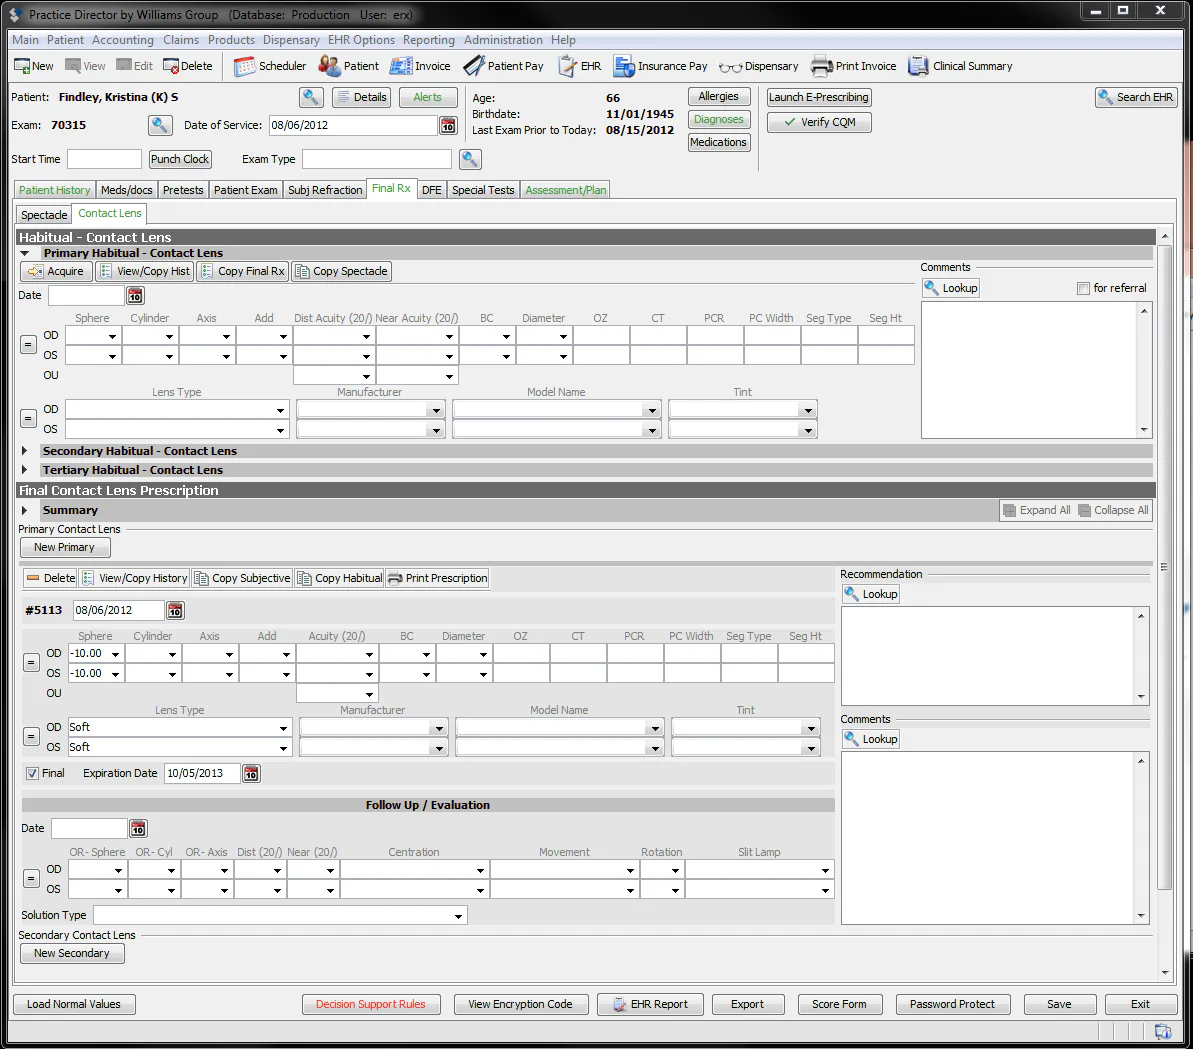Viewport: 1193px width, 1049px height.
Task: Click equals toggle for Follow Up OD/OS rows
Action: [31, 879]
